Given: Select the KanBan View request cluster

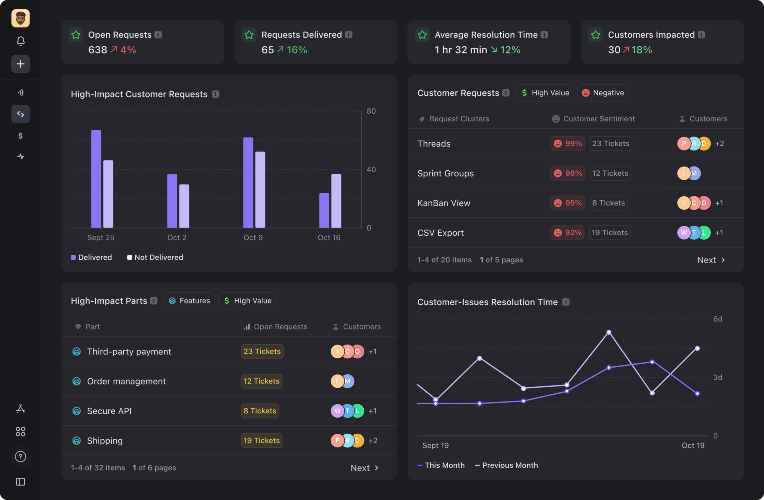Looking at the screenshot, I should 443,203.
